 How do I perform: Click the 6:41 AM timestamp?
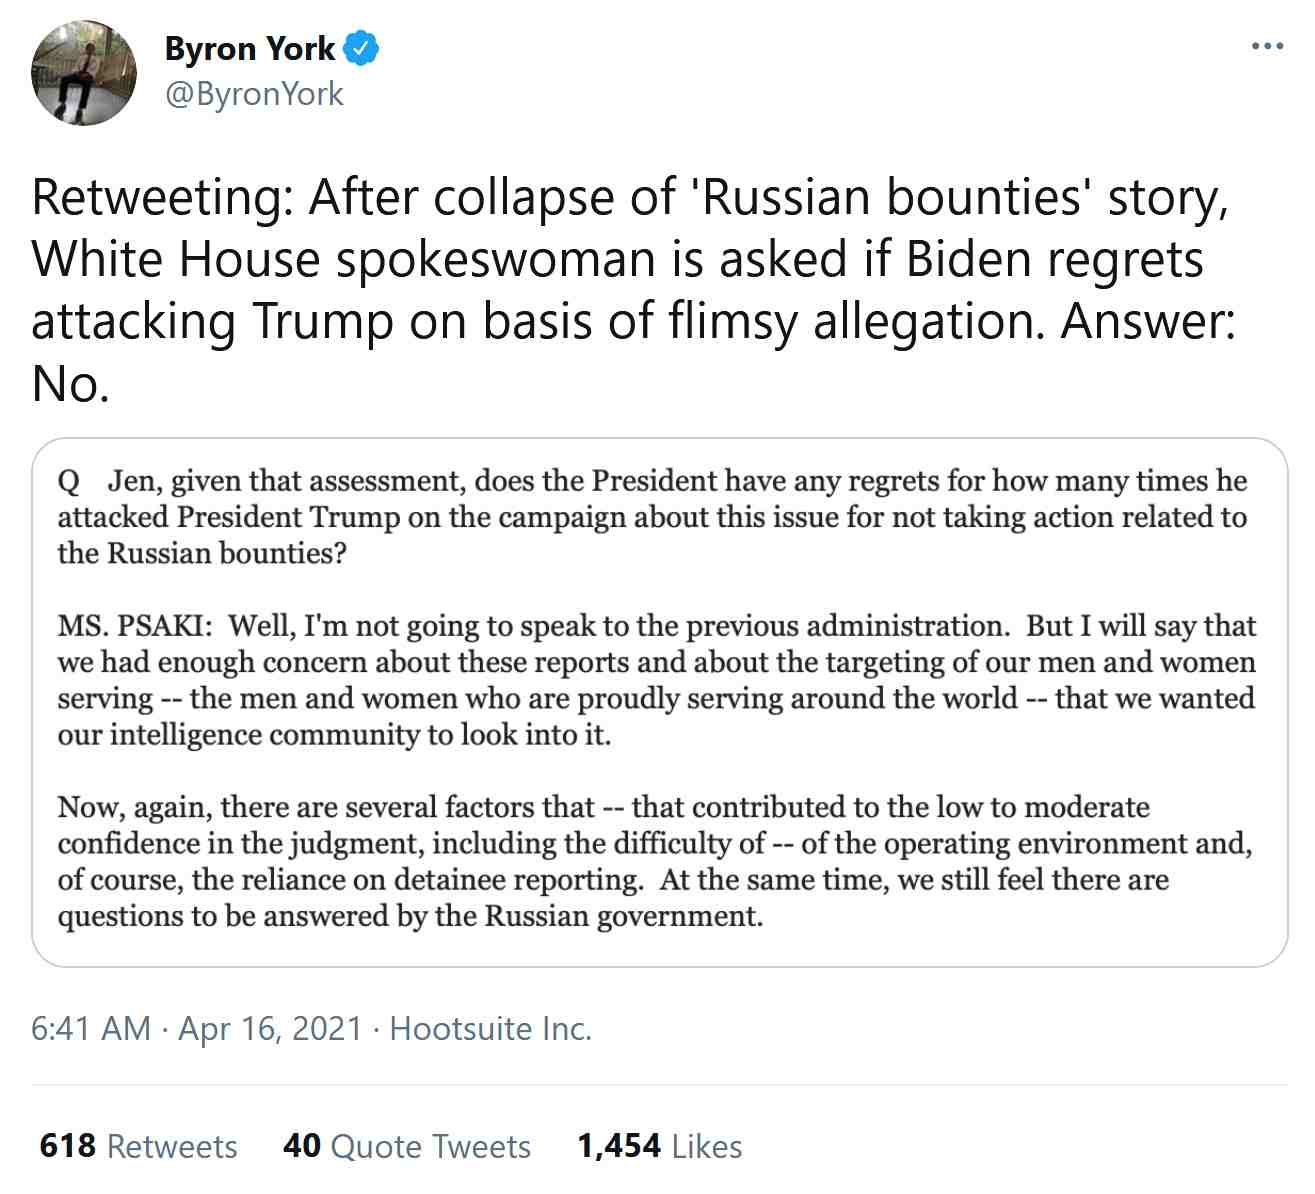(90, 1028)
